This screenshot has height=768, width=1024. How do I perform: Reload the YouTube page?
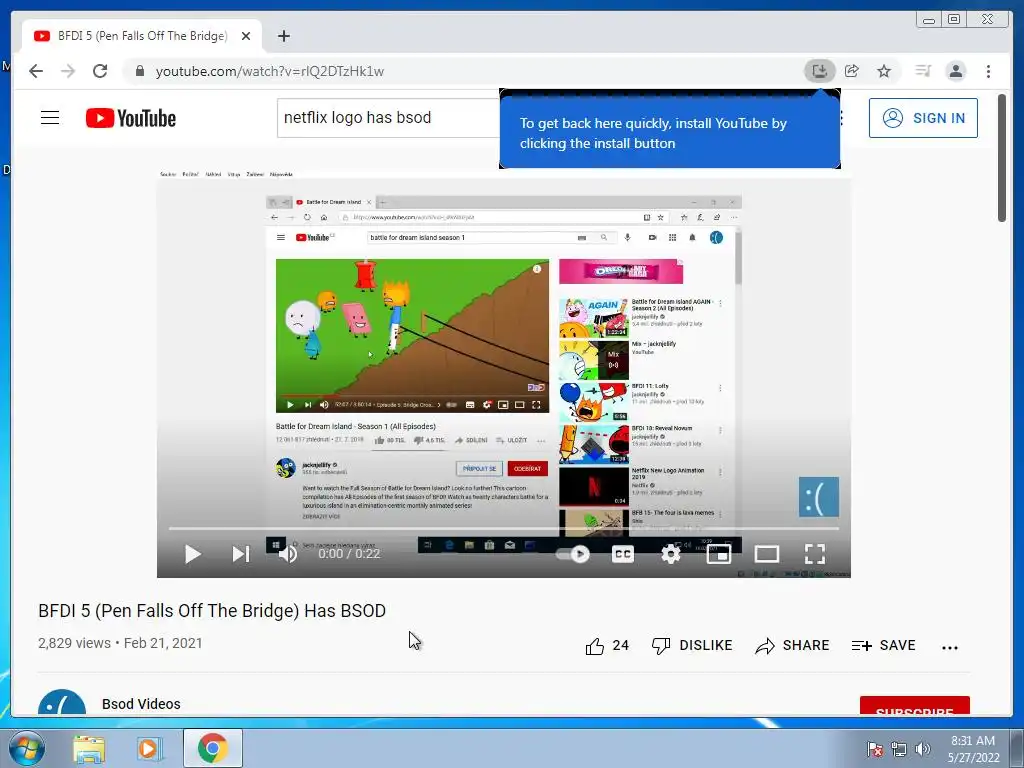100,71
